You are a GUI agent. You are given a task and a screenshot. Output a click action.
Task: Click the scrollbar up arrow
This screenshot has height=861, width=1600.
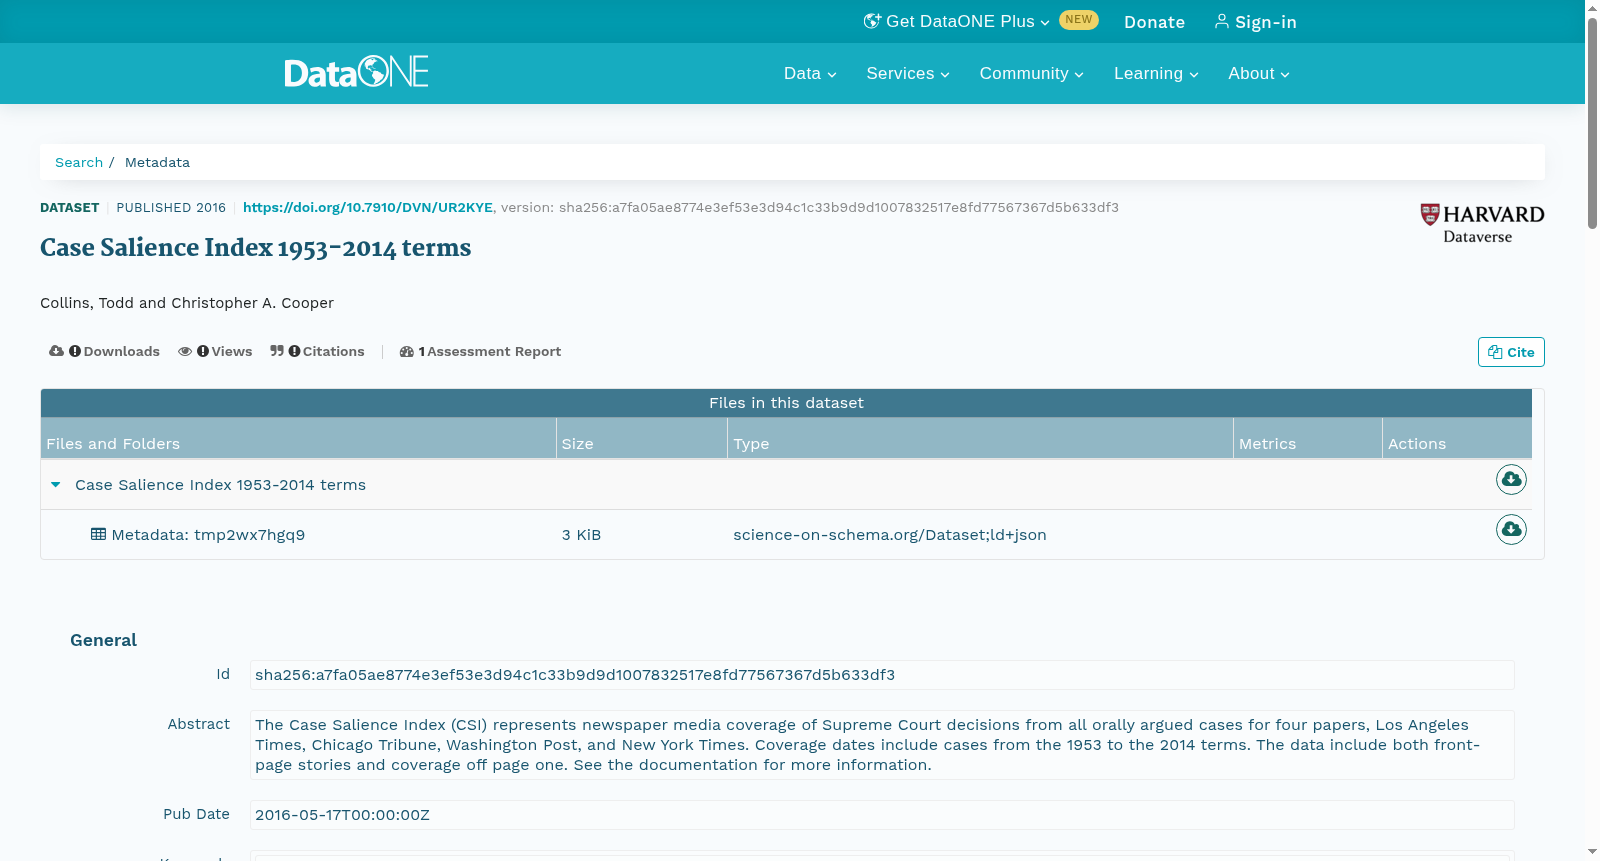[x=1592, y=7]
